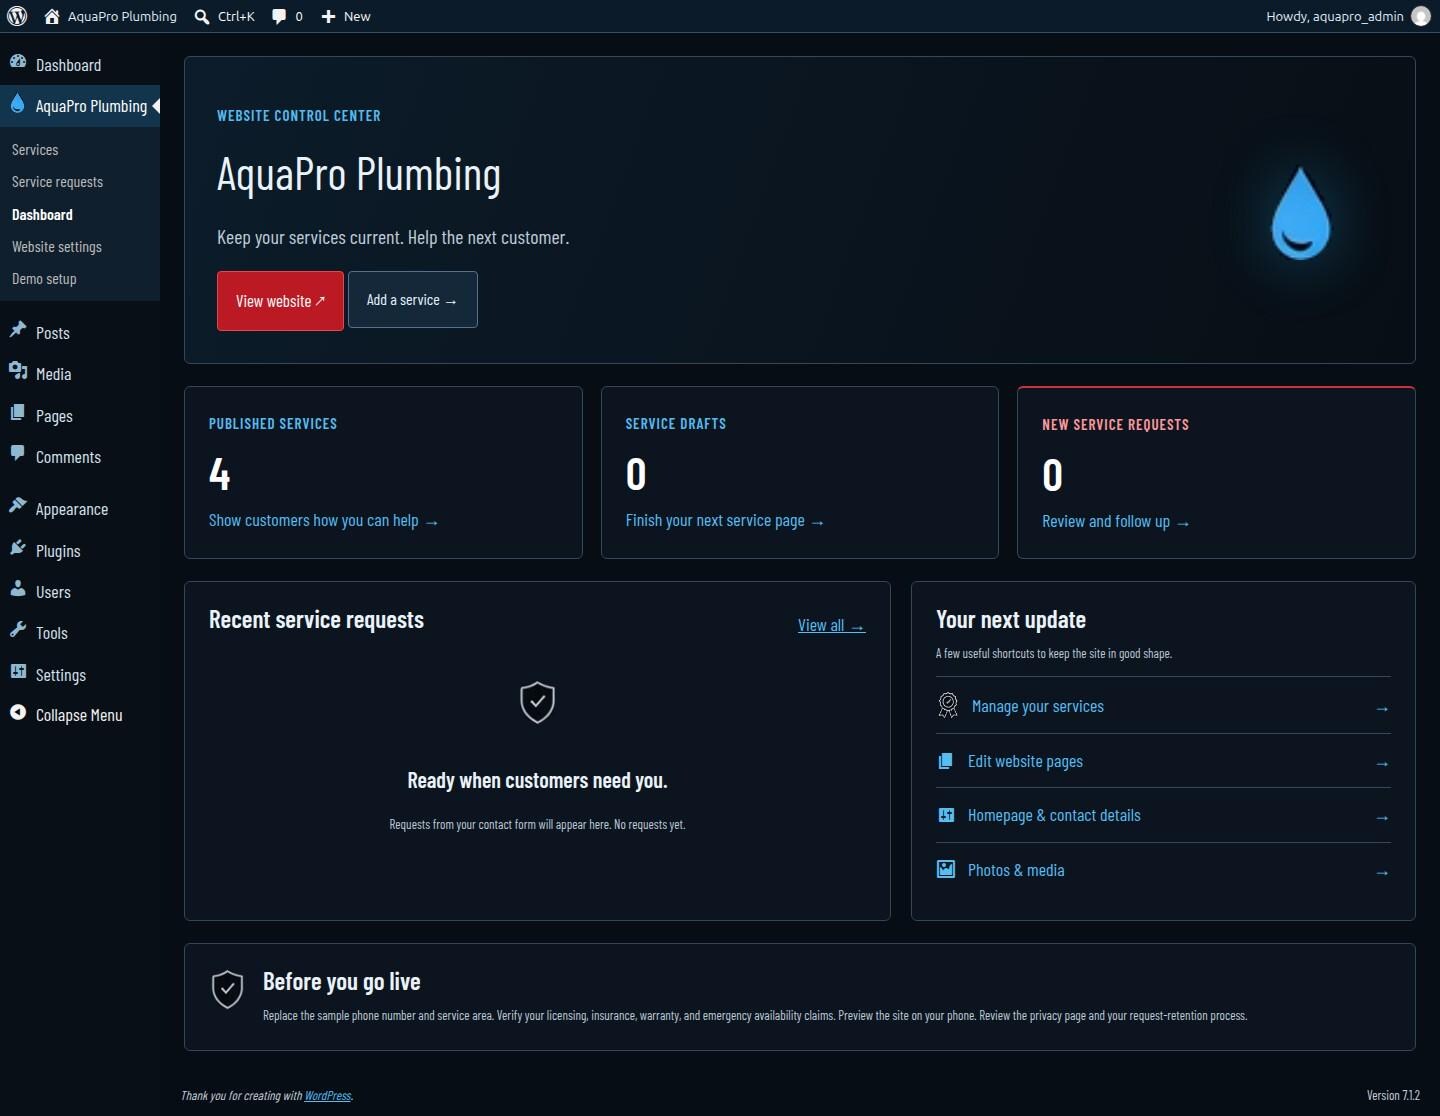Image resolution: width=1440 pixels, height=1116 pixels.
Task: Click the Settings sliders icon in sidebar
Action: (x=18, y=673)
